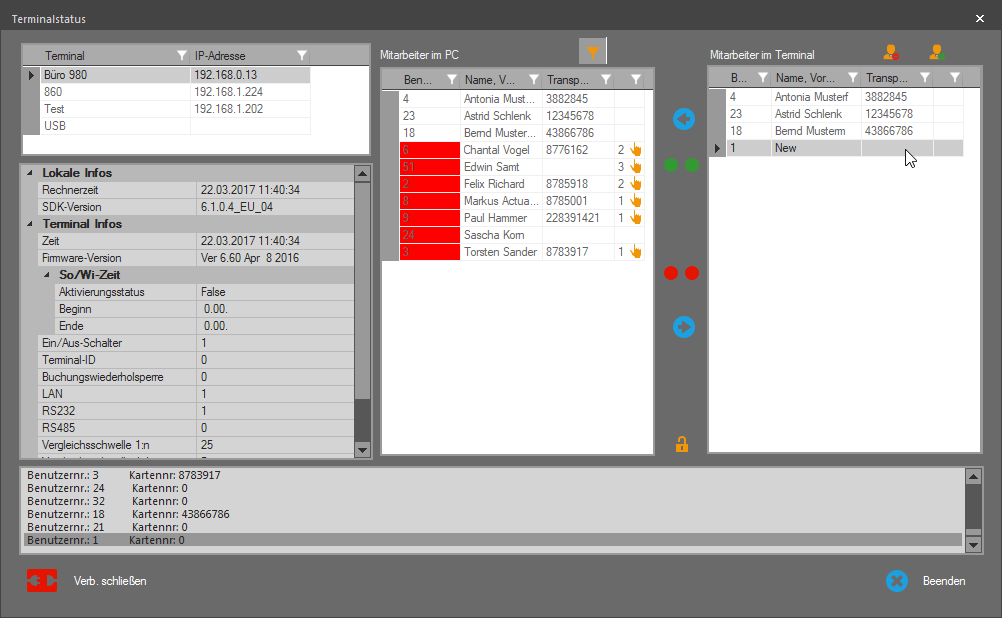Click the blue left arrow transfer icon

pos(684,120)
